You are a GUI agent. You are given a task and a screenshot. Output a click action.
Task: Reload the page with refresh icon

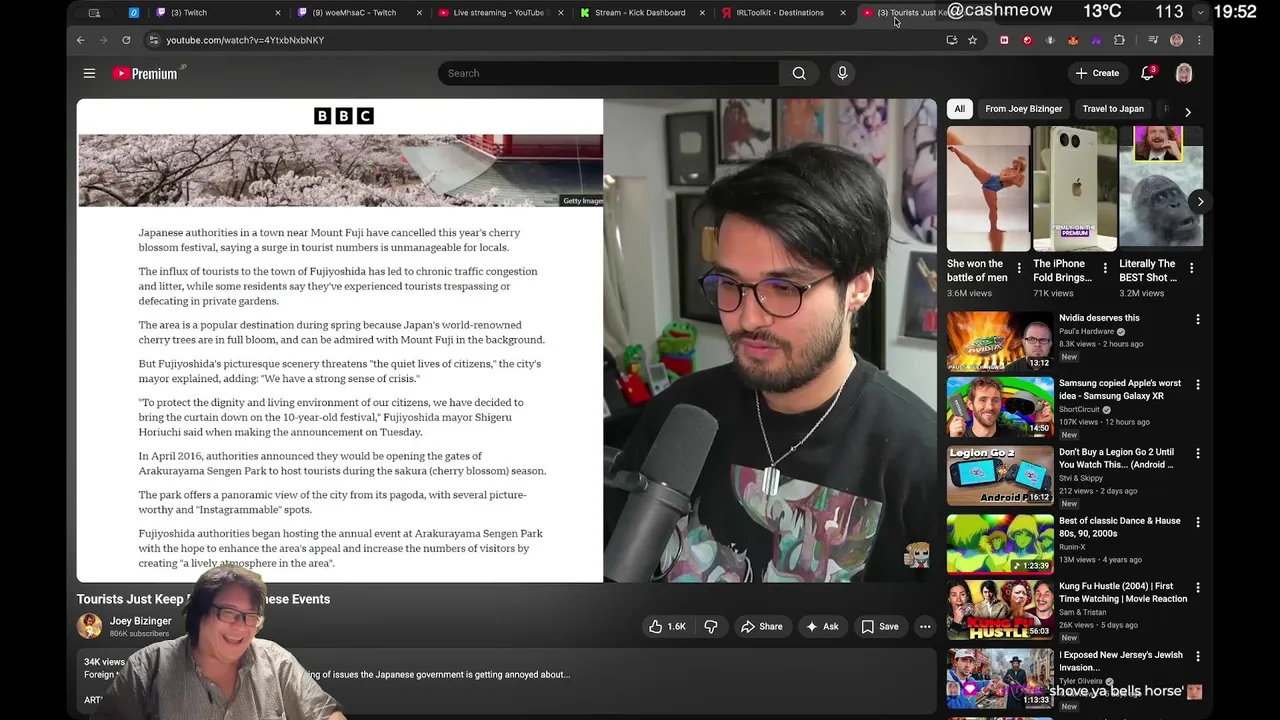click(126, 40)
